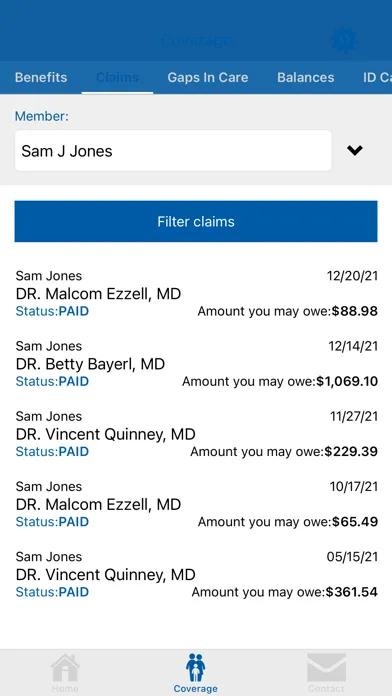Viewport: 392px width, 696px height.
Task: Open the 12/20/21 Dr. Malcom Ezzell claim
Action: (x=196, y=293)
